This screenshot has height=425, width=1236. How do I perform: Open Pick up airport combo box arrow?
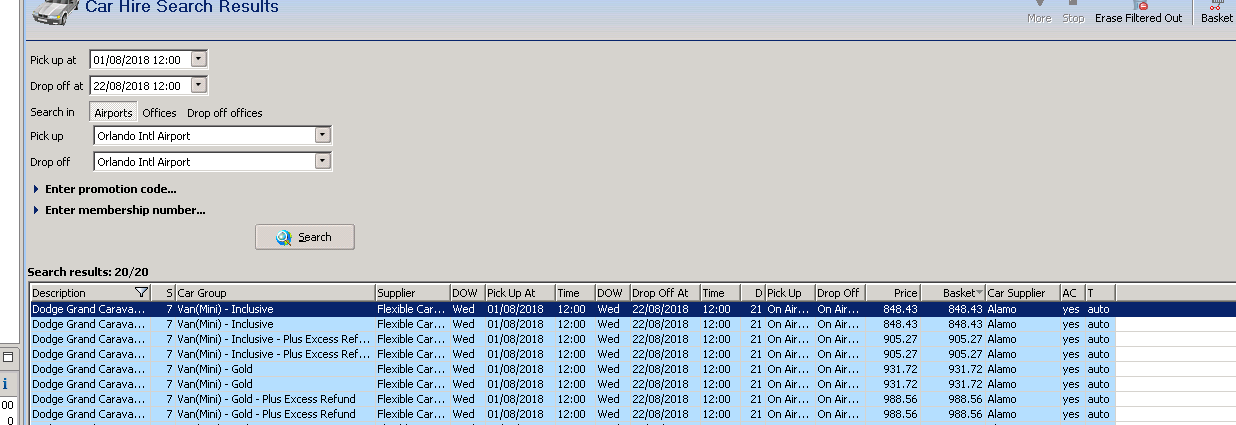pos(322,135)
